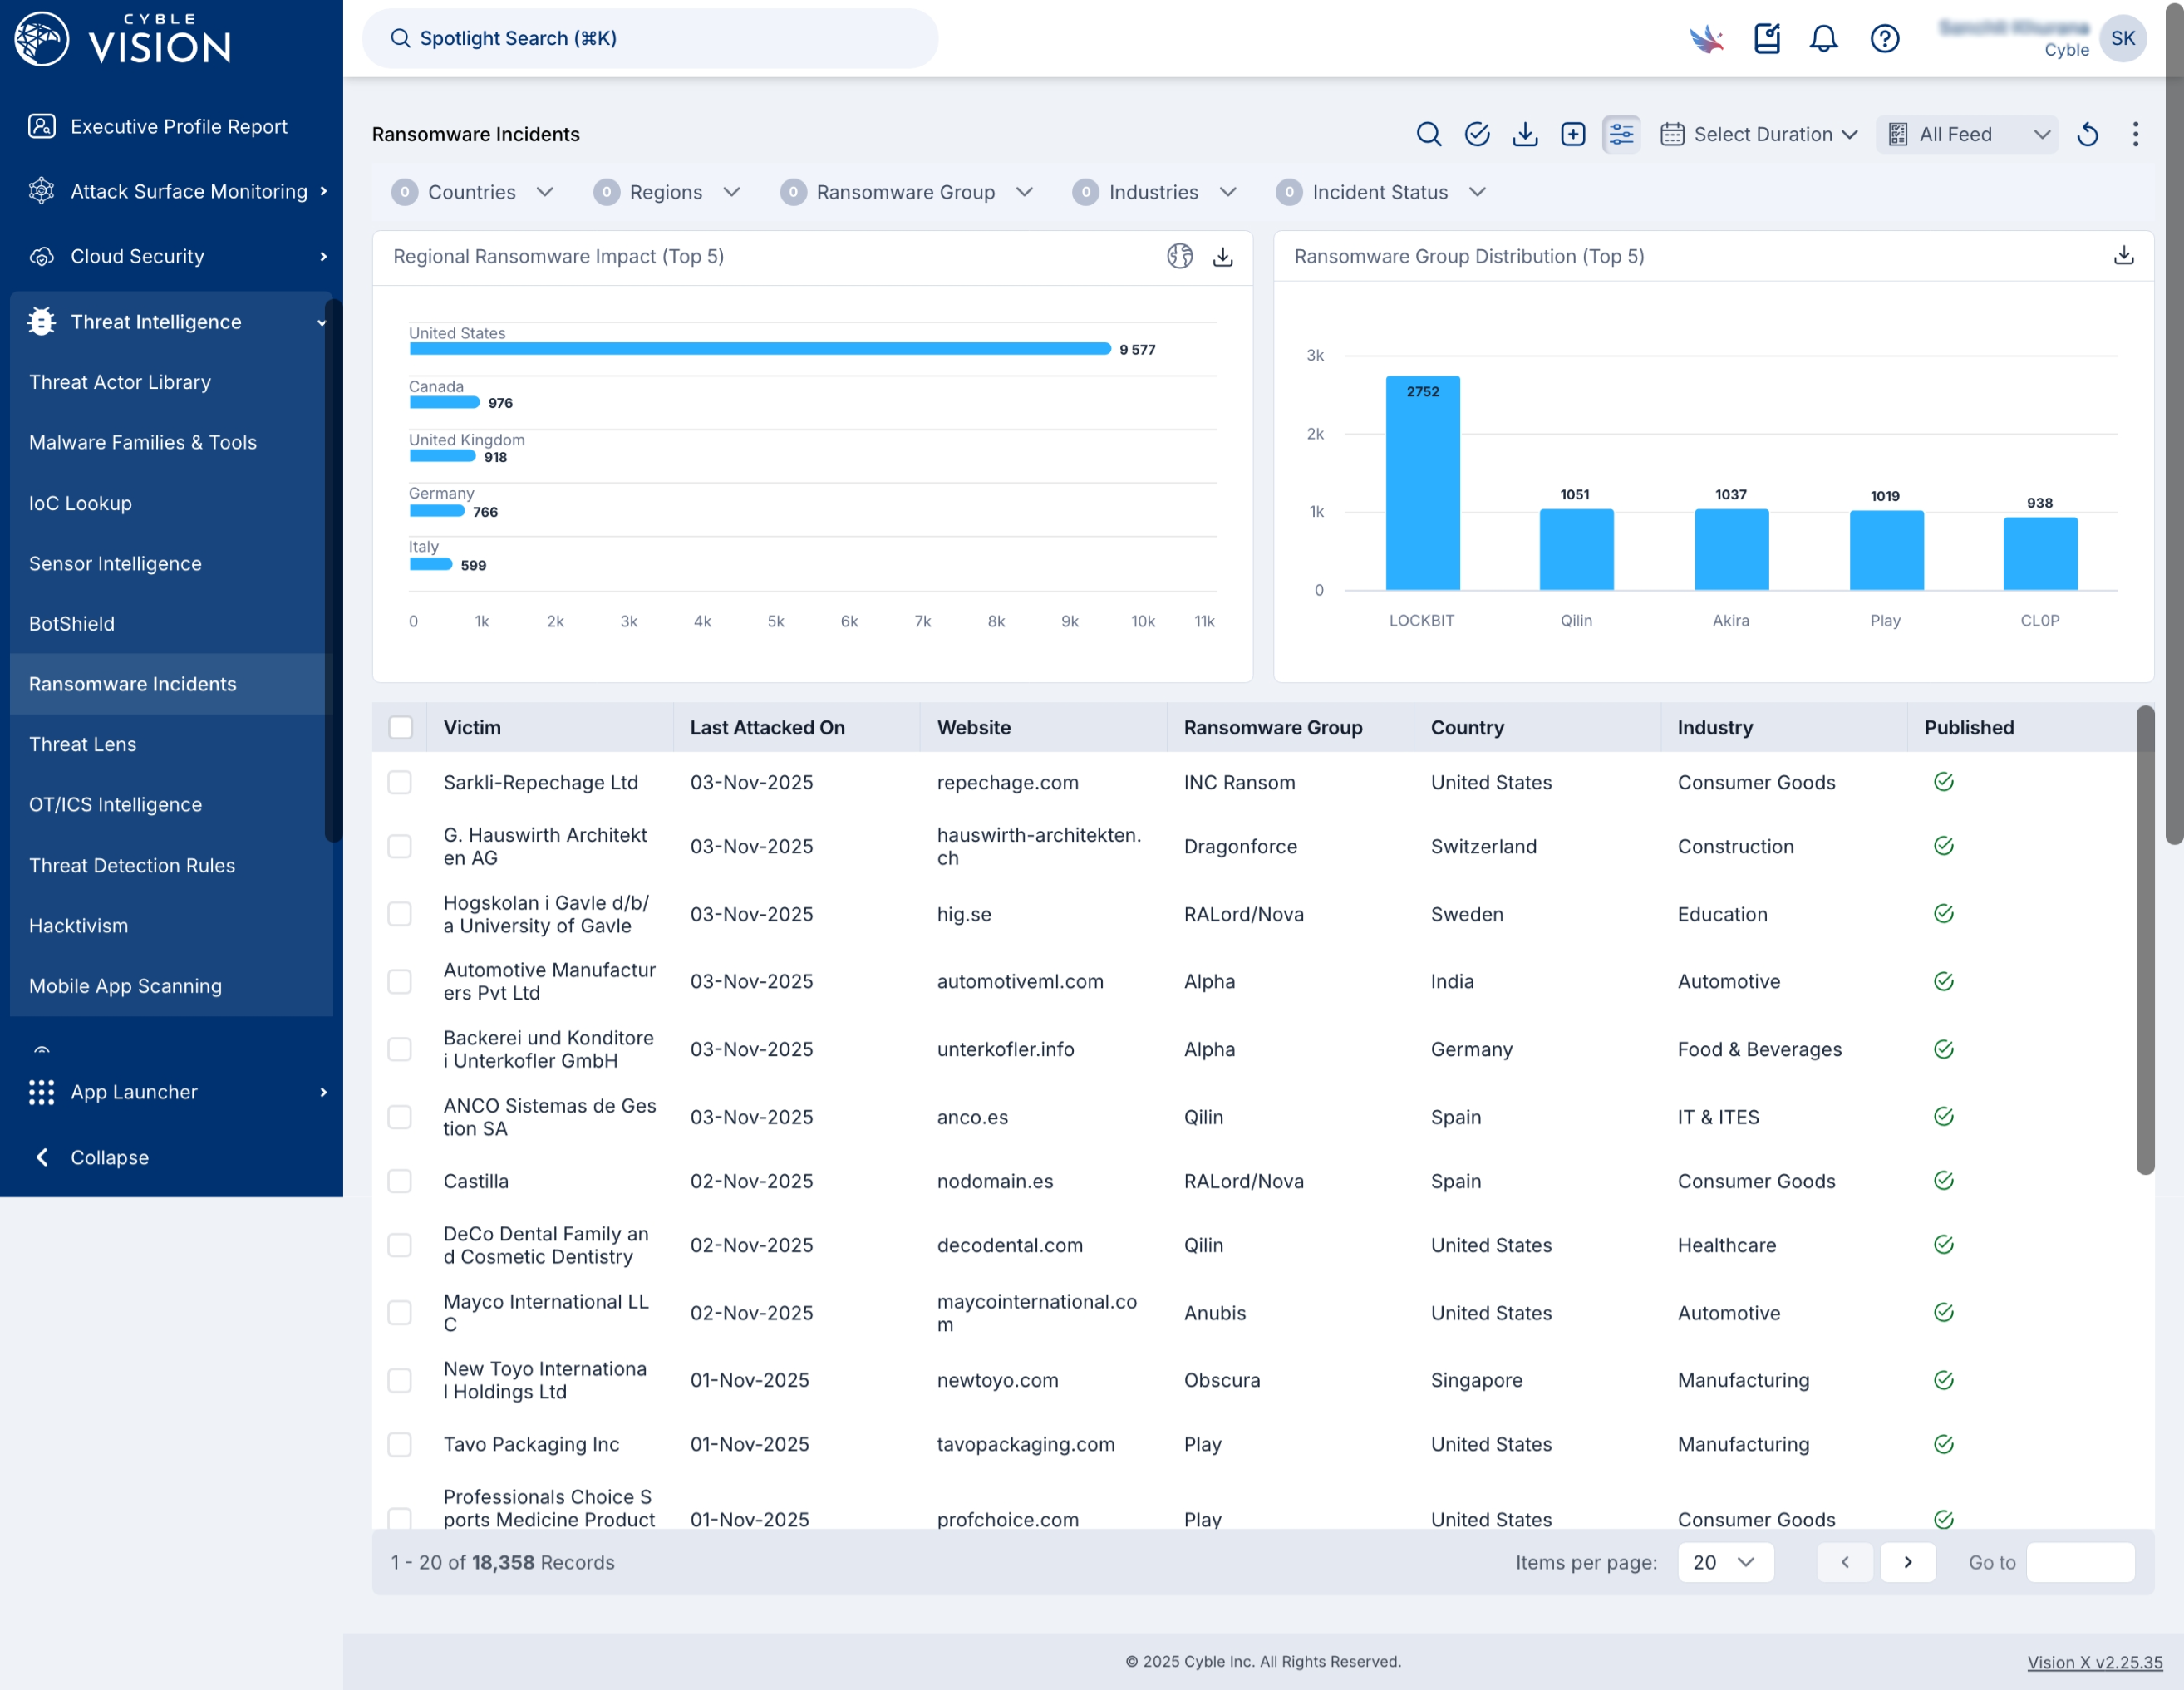Click the Cyble Vision logo
The height and width of the screenshot is (1690, 2184).
[x=123, y=39]
